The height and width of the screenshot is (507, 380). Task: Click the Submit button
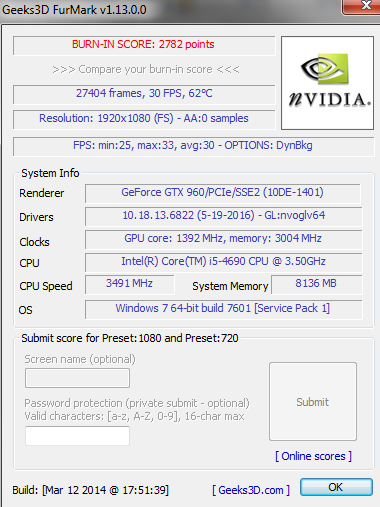point(313,402)
